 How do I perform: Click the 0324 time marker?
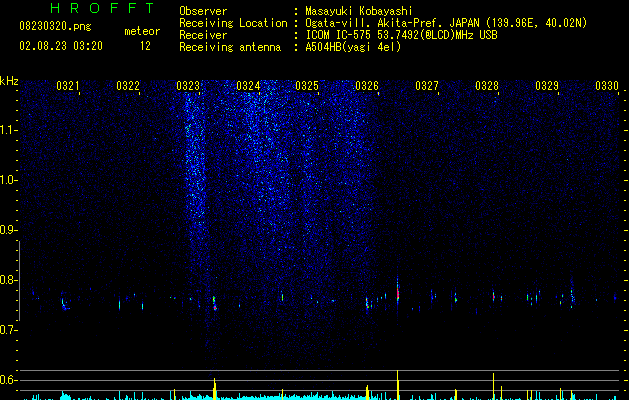point(248,86)
